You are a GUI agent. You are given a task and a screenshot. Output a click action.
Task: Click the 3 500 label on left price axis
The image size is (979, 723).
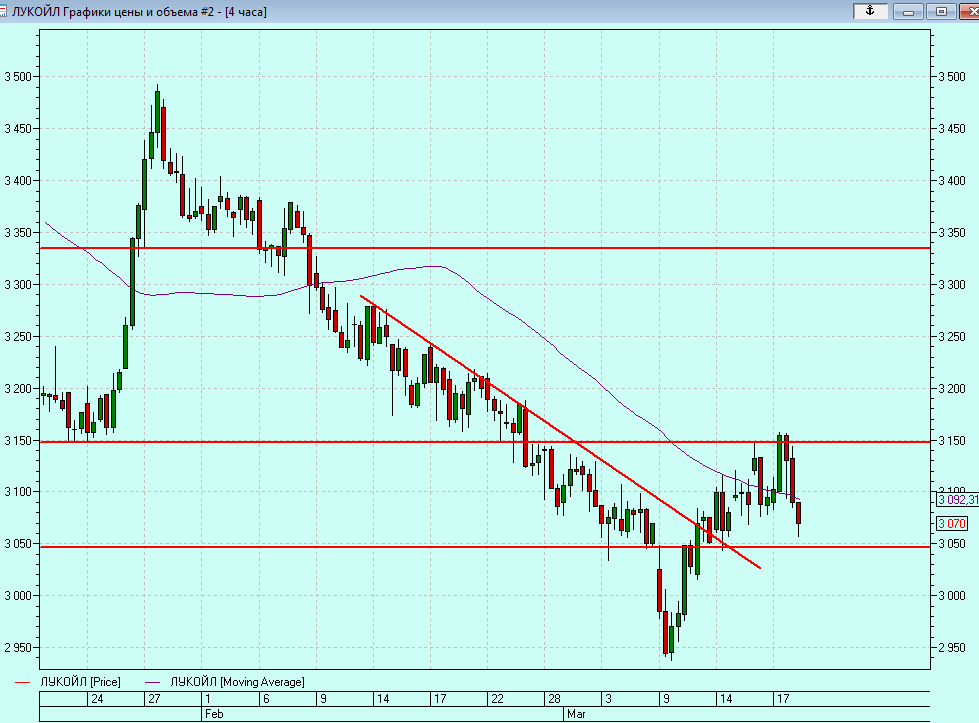pos(17,77)
